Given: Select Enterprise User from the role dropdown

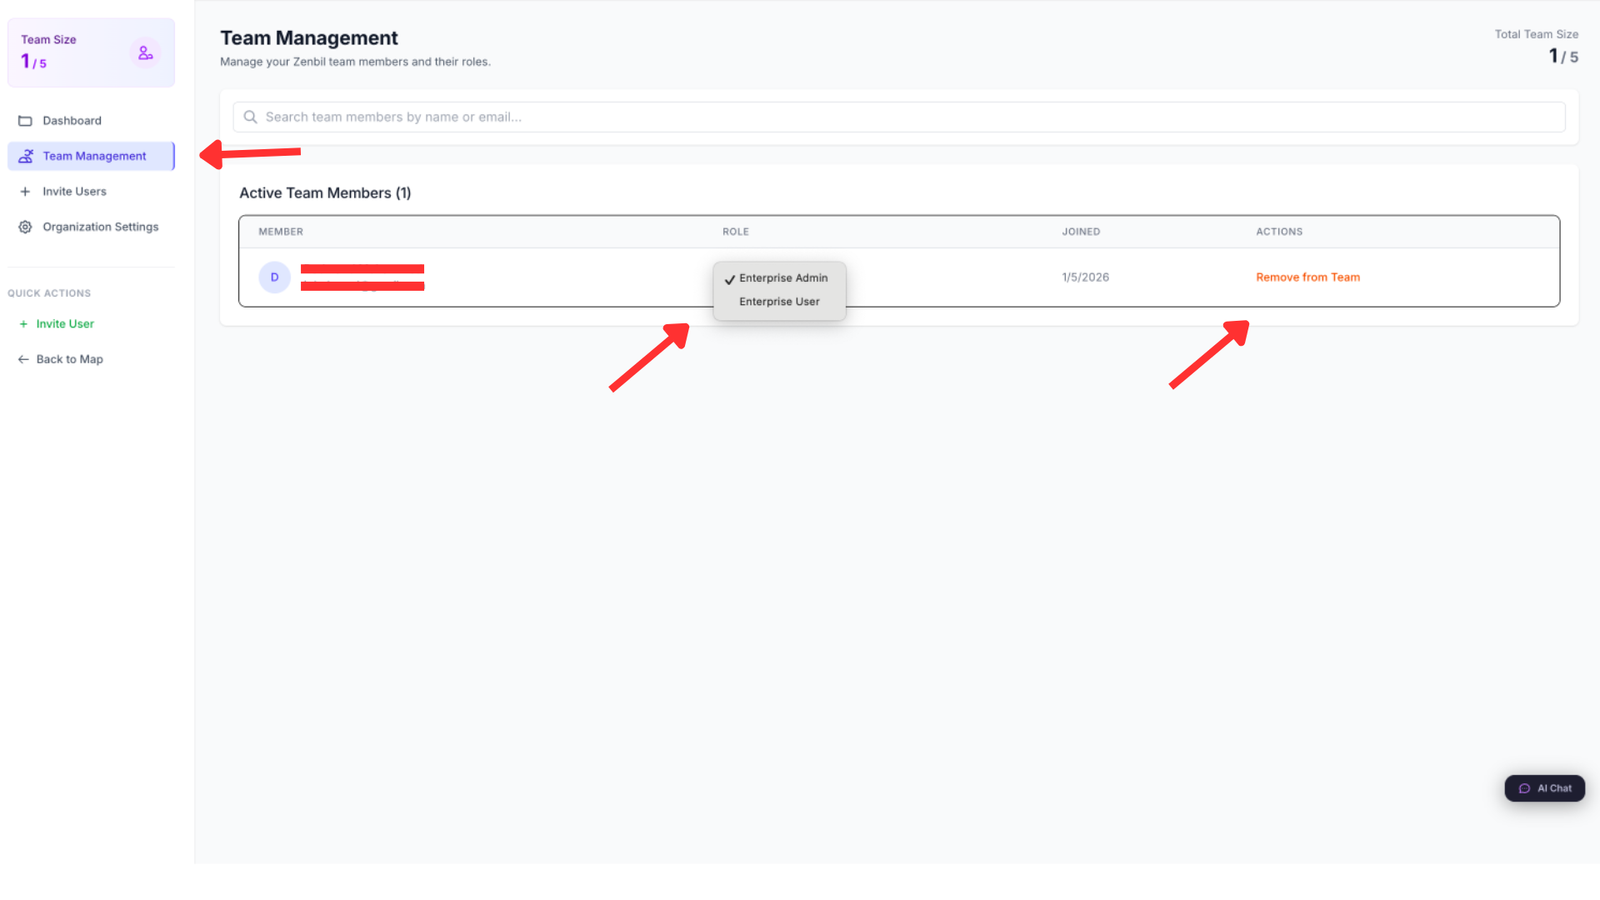Looking at the screenshot, I should [x=779, y=301].
